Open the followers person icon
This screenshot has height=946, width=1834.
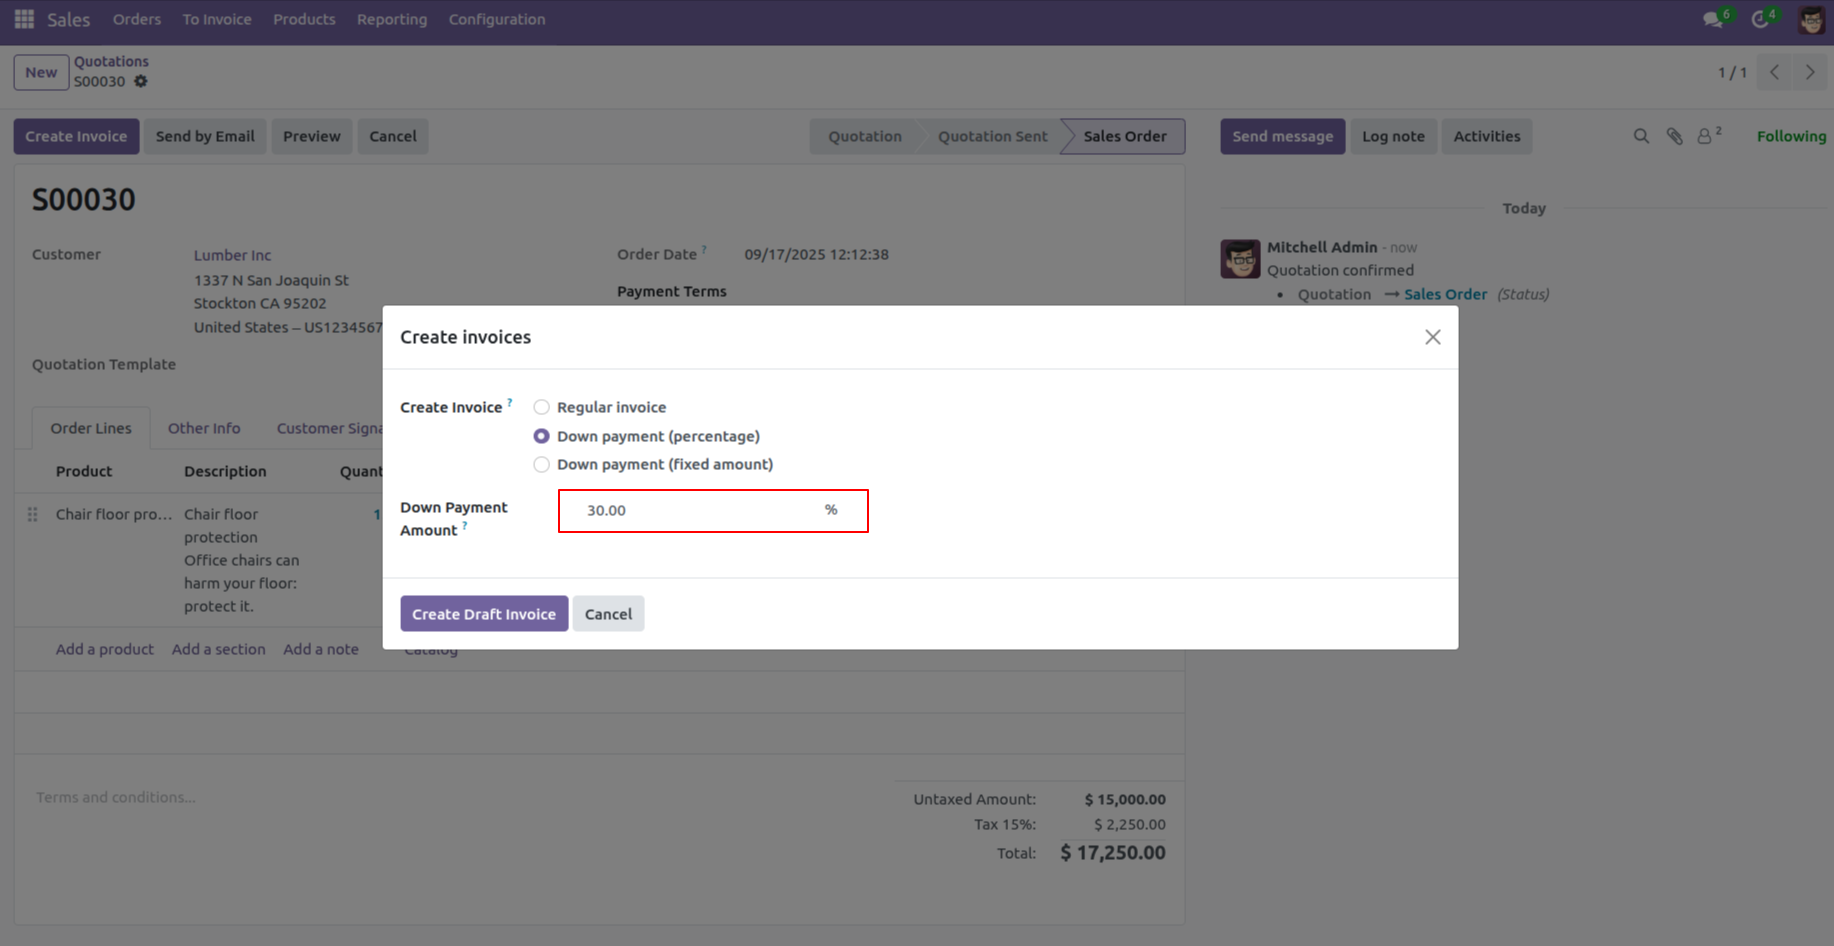pyautogui.click(x=1705, y=136)
